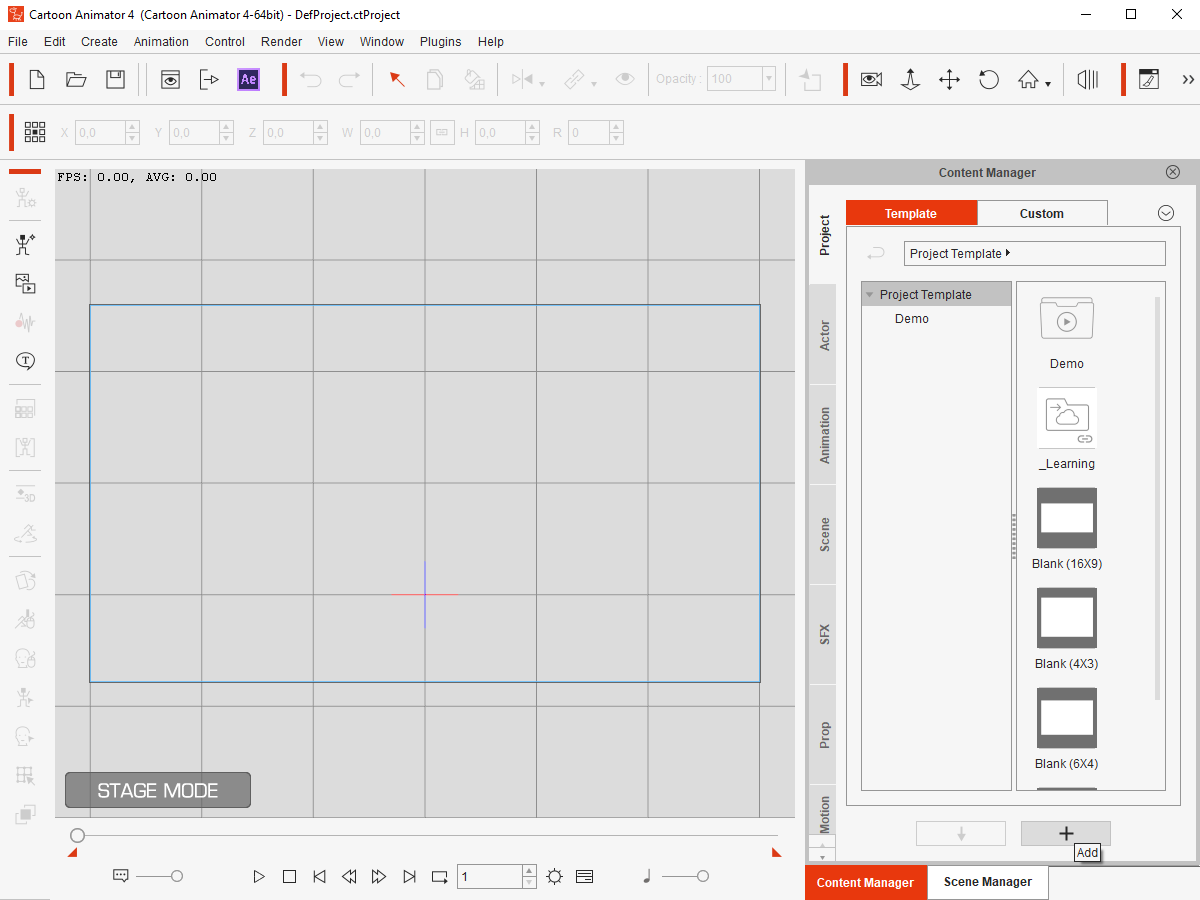Switch to the Scene Manager tab
Image resolution: width=1200 pixels, height=900 pixels.
[x=987, y=882]
